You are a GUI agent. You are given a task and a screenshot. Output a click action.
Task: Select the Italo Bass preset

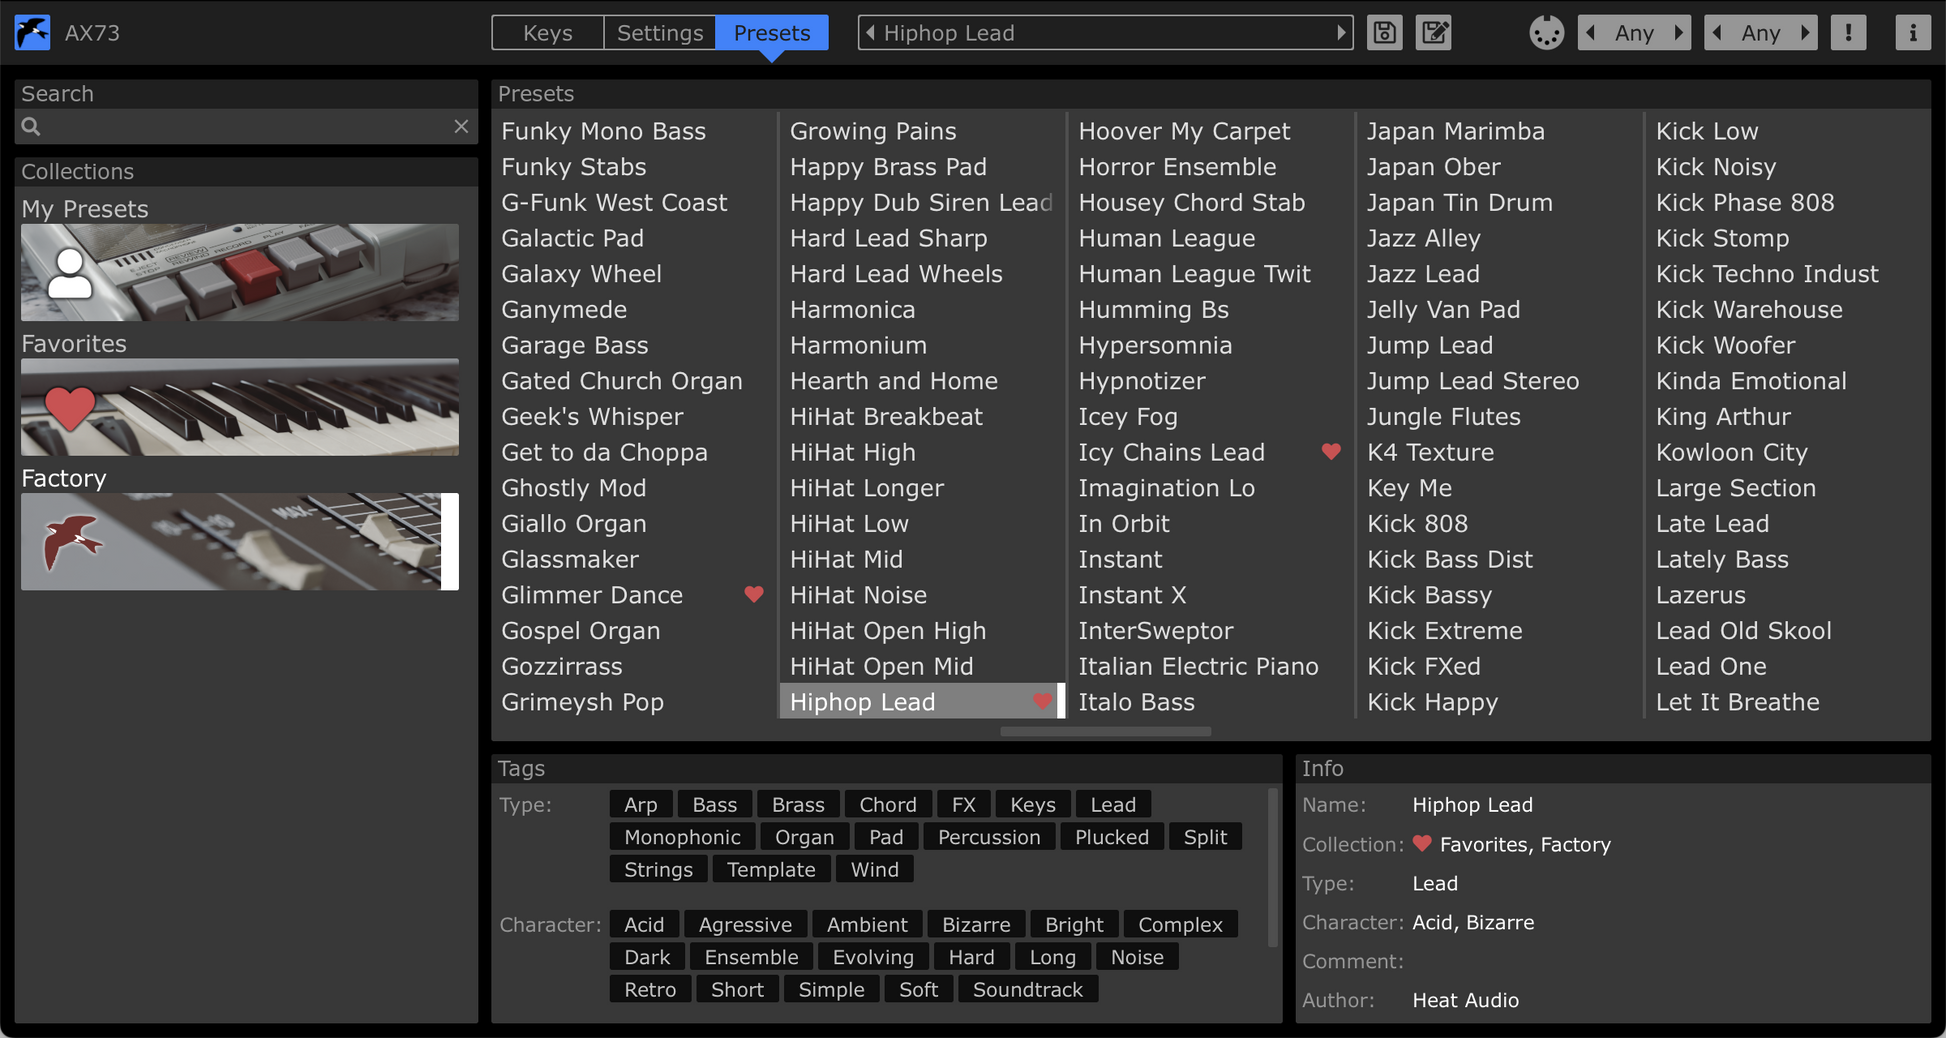click(x=1137, y=701)
